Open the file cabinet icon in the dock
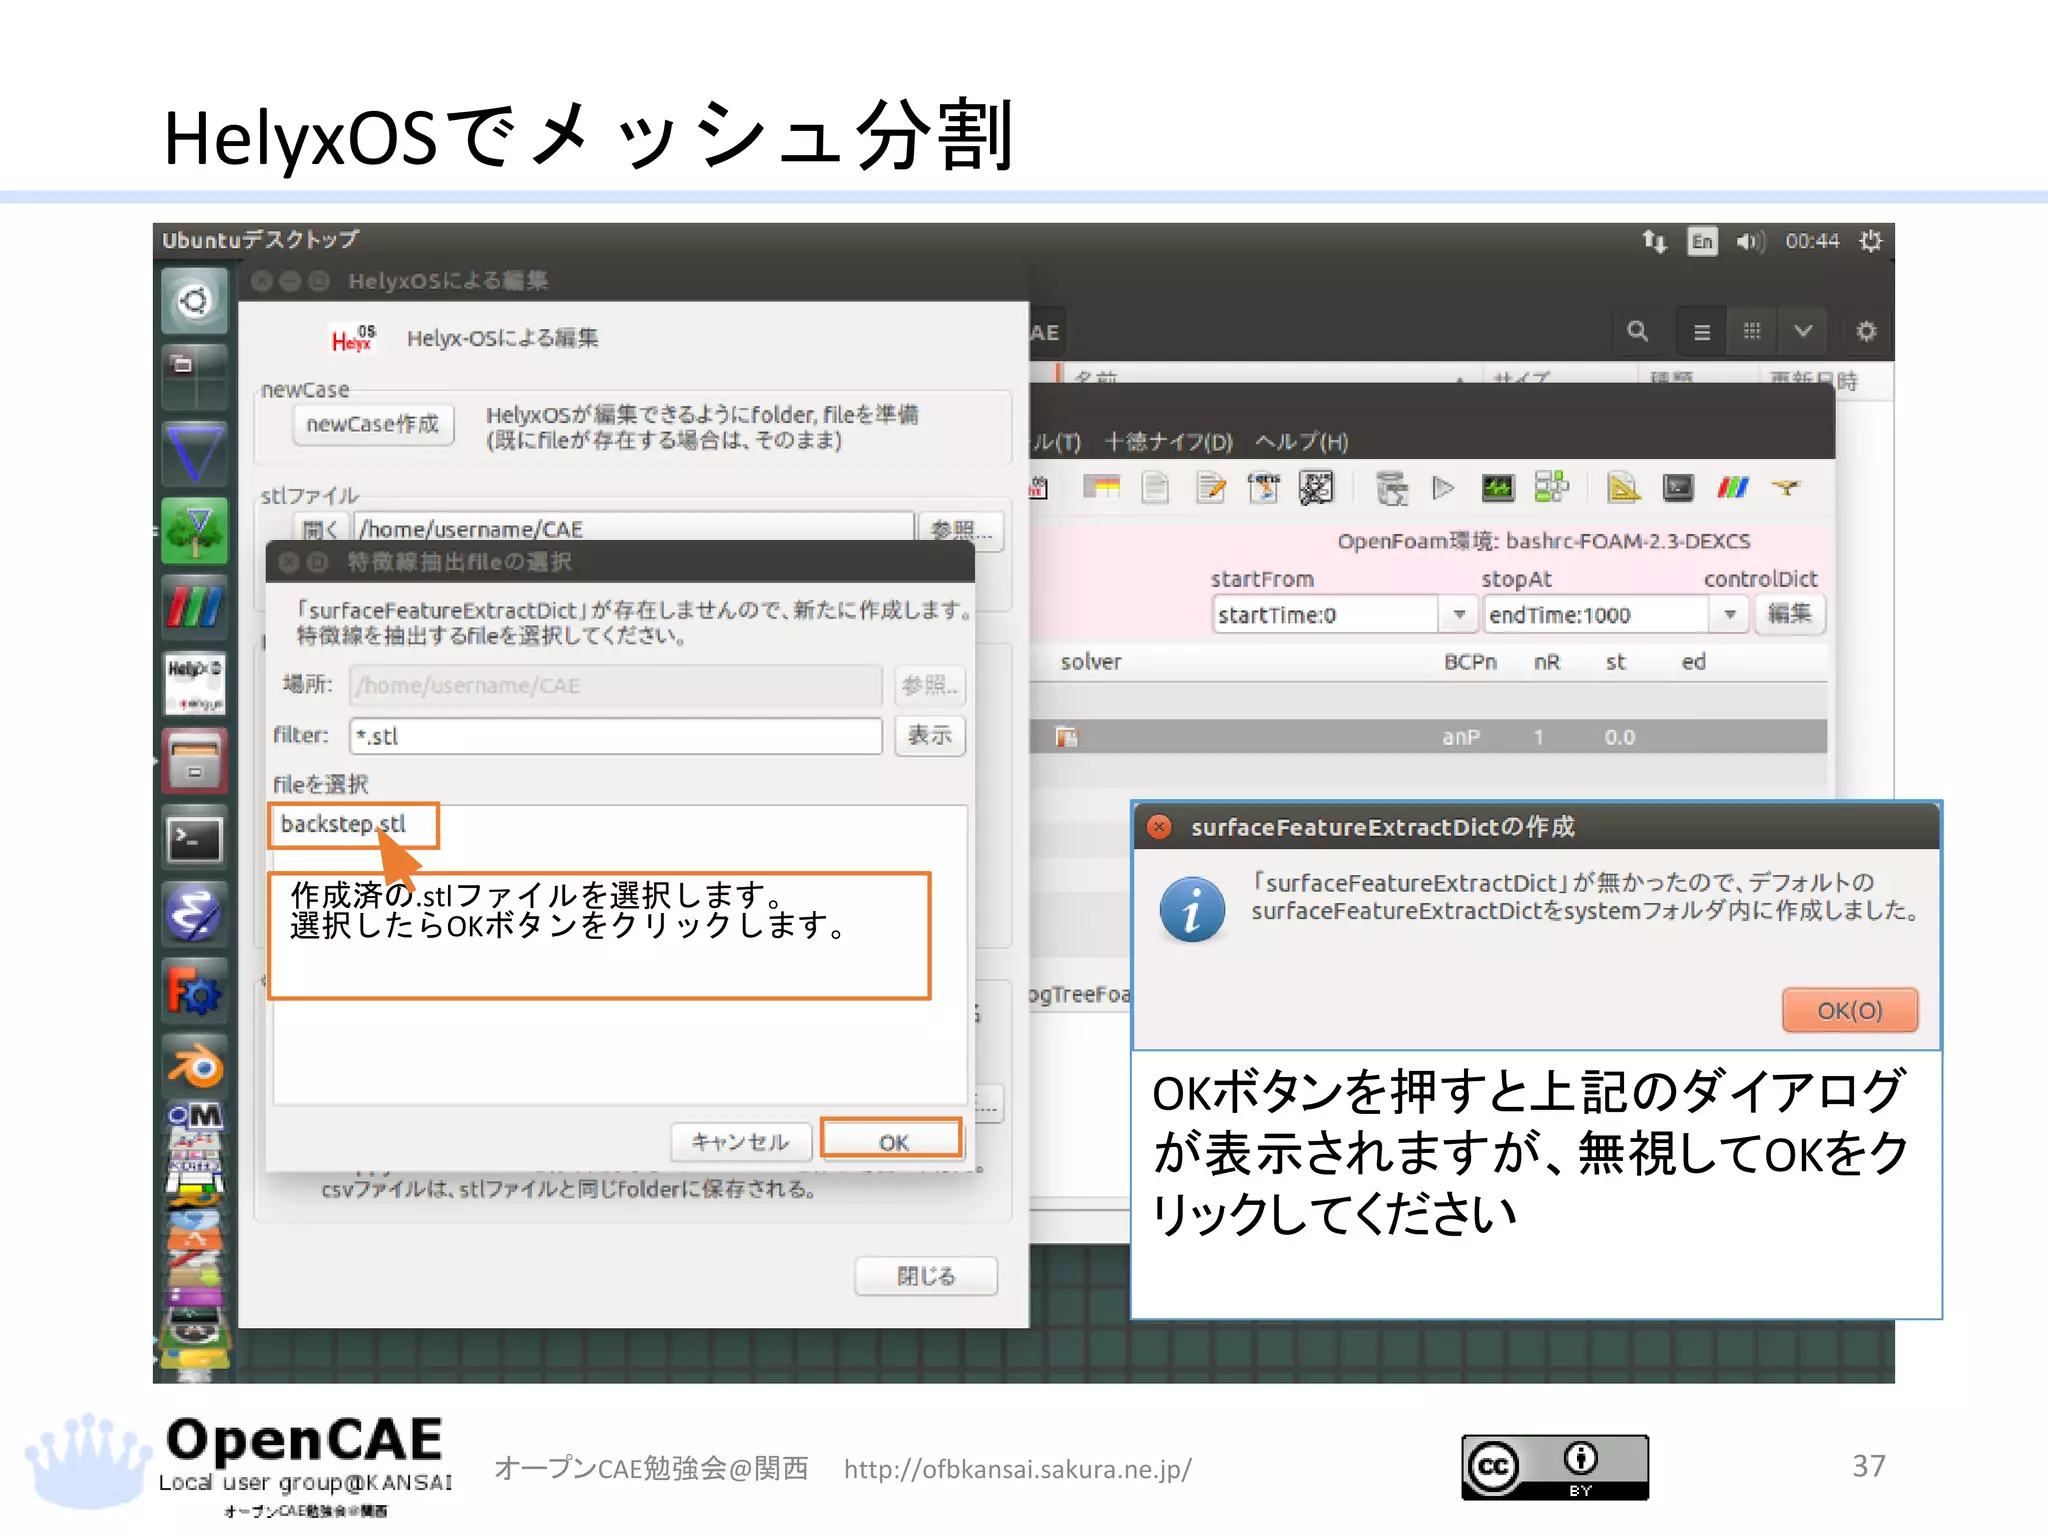This screenshot has width=2048, height=1536. click(195, 761)
